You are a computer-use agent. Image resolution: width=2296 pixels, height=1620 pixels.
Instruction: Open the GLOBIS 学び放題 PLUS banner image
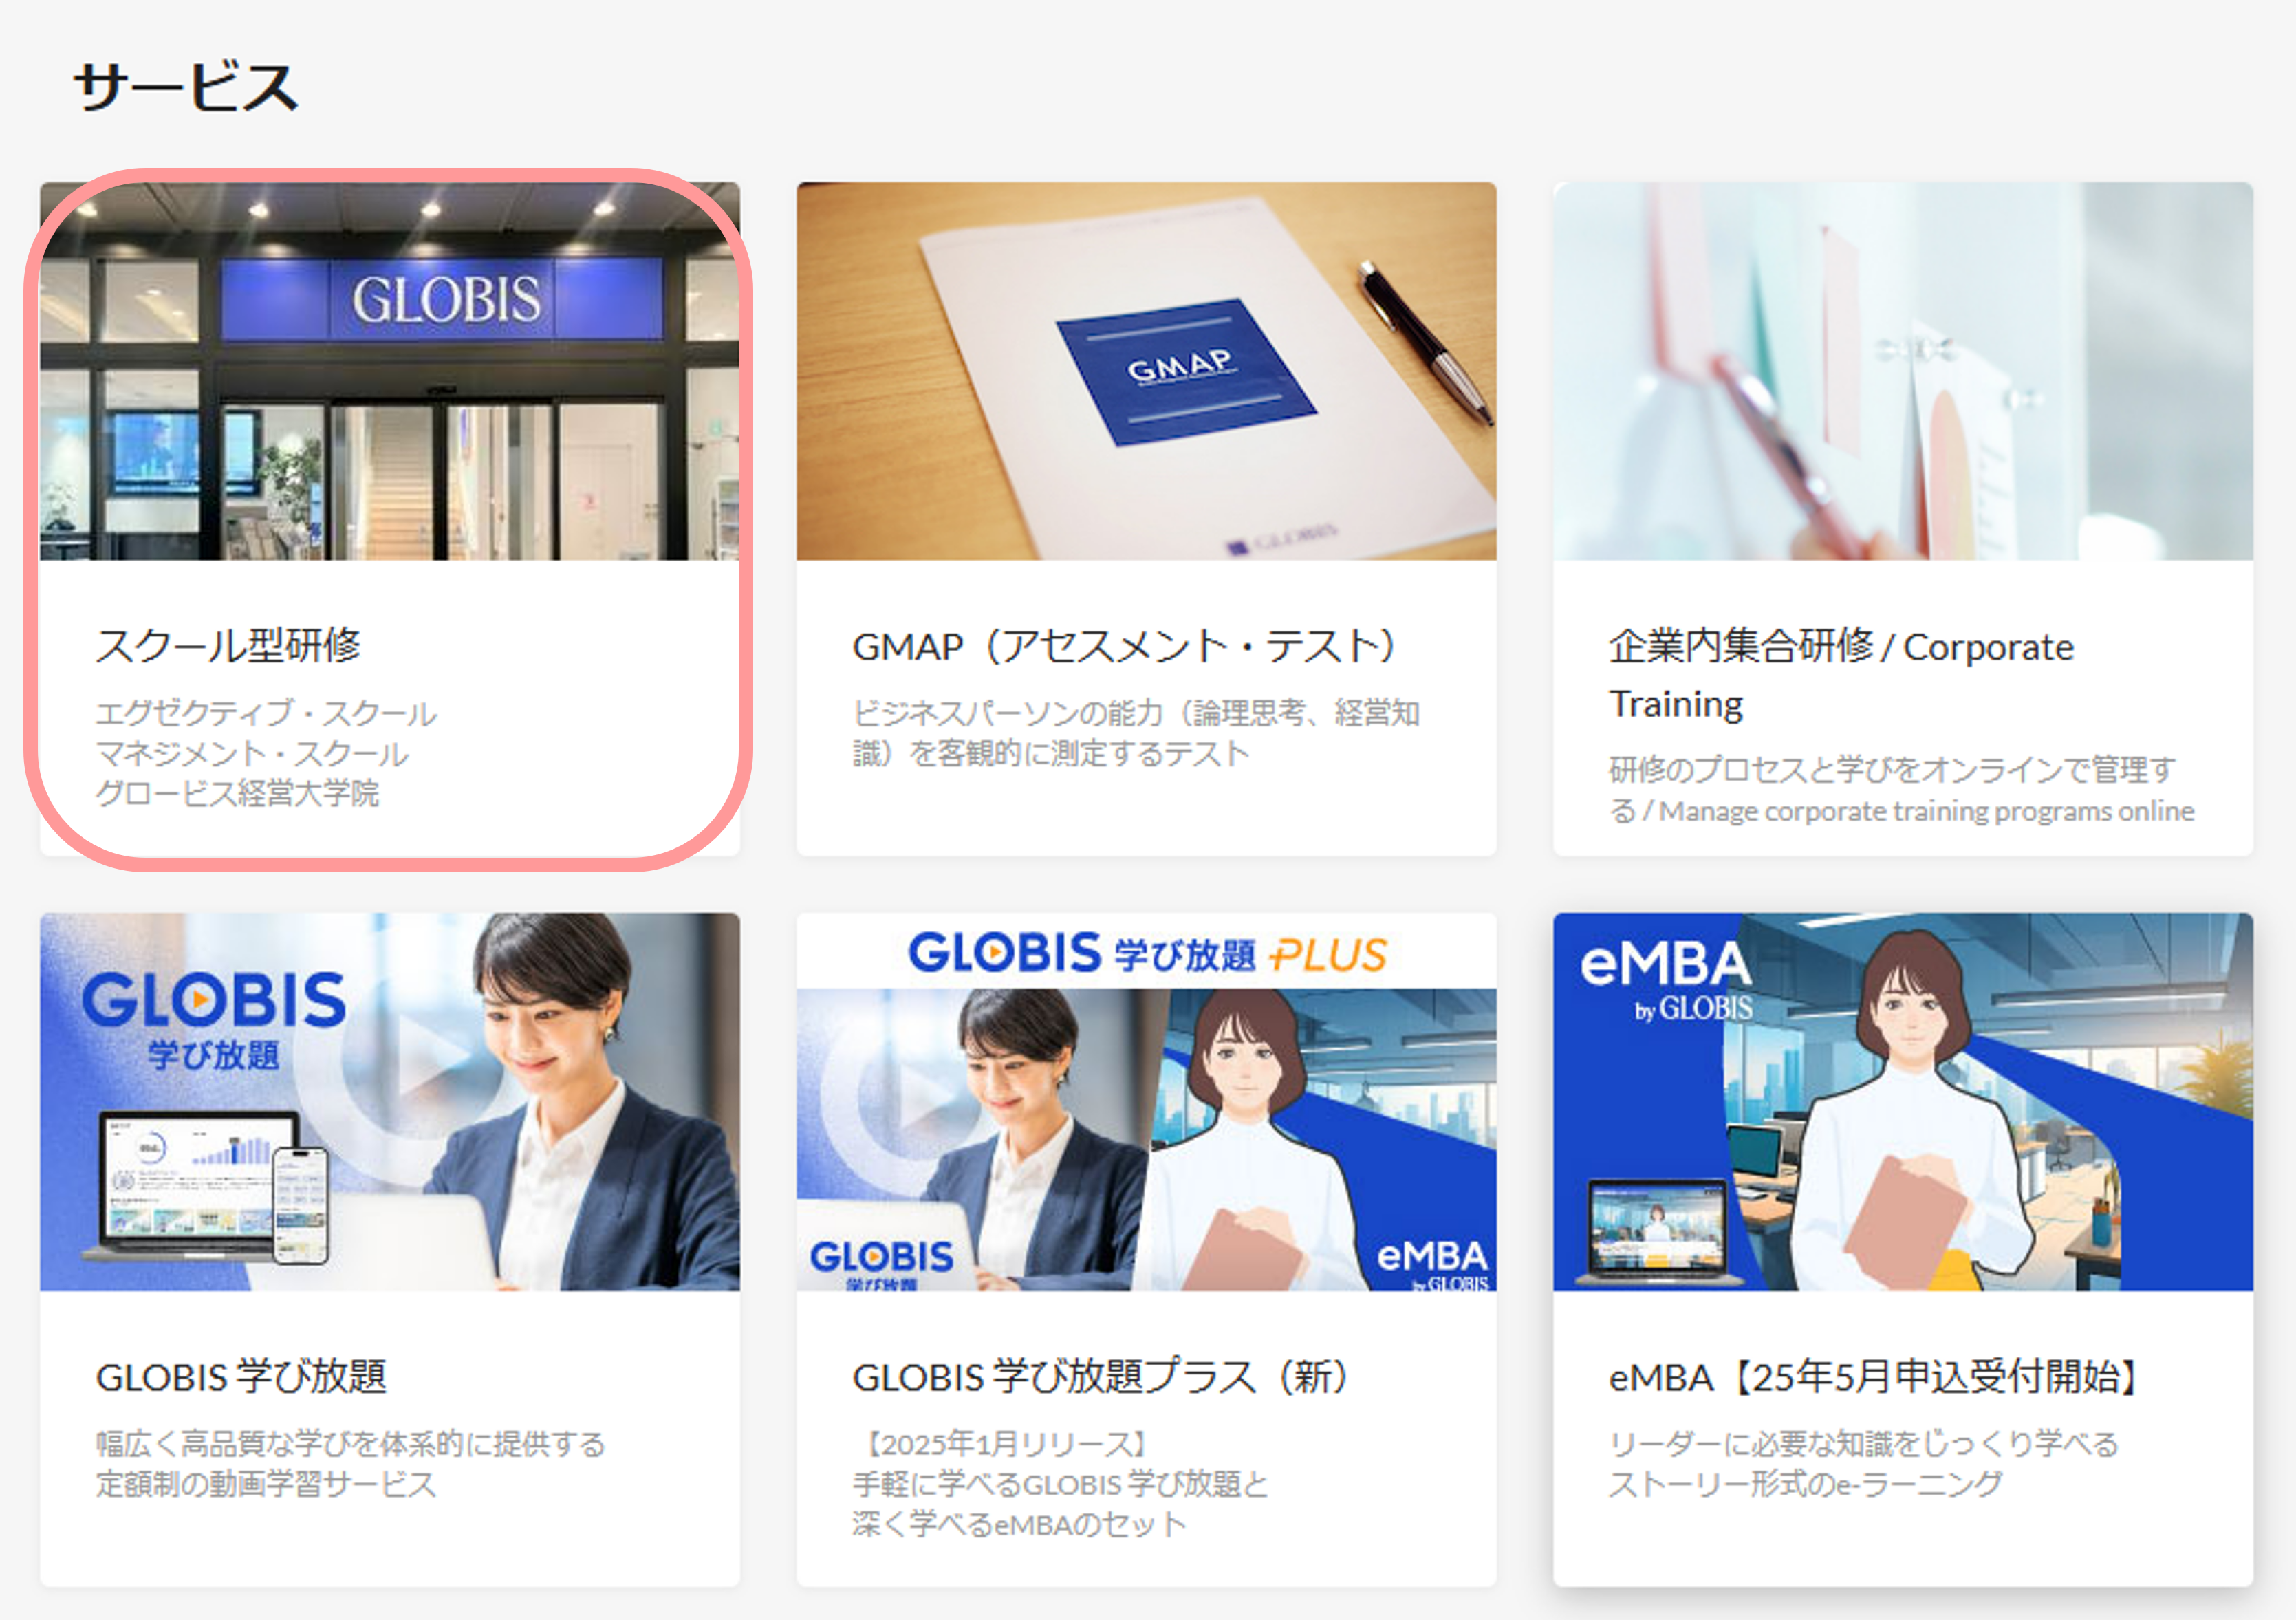pyautogui.click(x=1146, y=1101)
